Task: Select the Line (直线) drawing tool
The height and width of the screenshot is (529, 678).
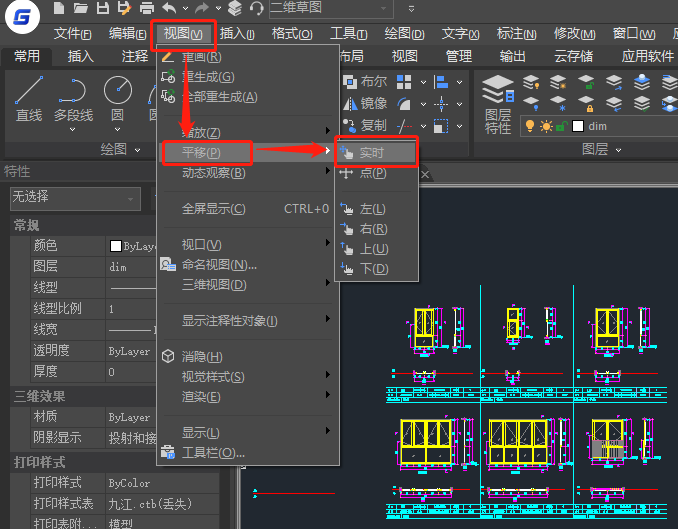Action: coord(29,97)
